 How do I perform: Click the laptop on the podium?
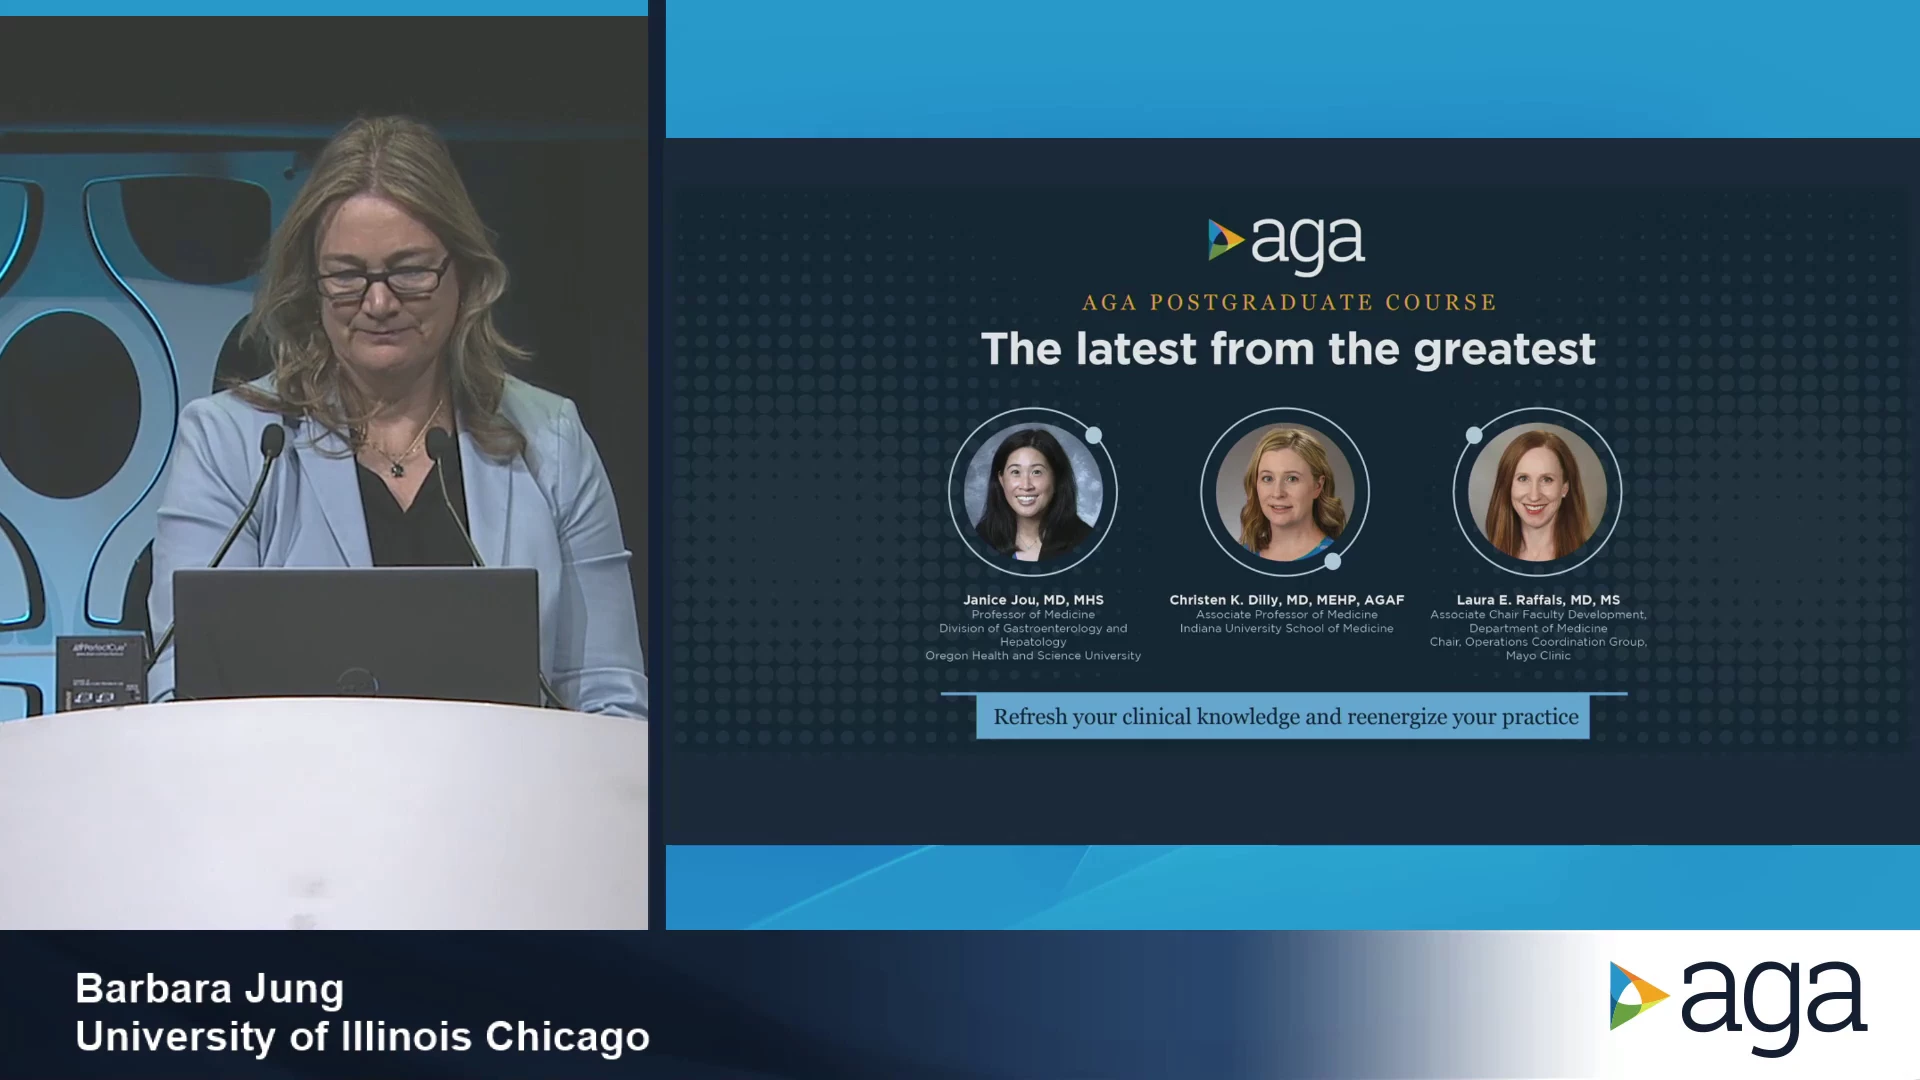355,634
